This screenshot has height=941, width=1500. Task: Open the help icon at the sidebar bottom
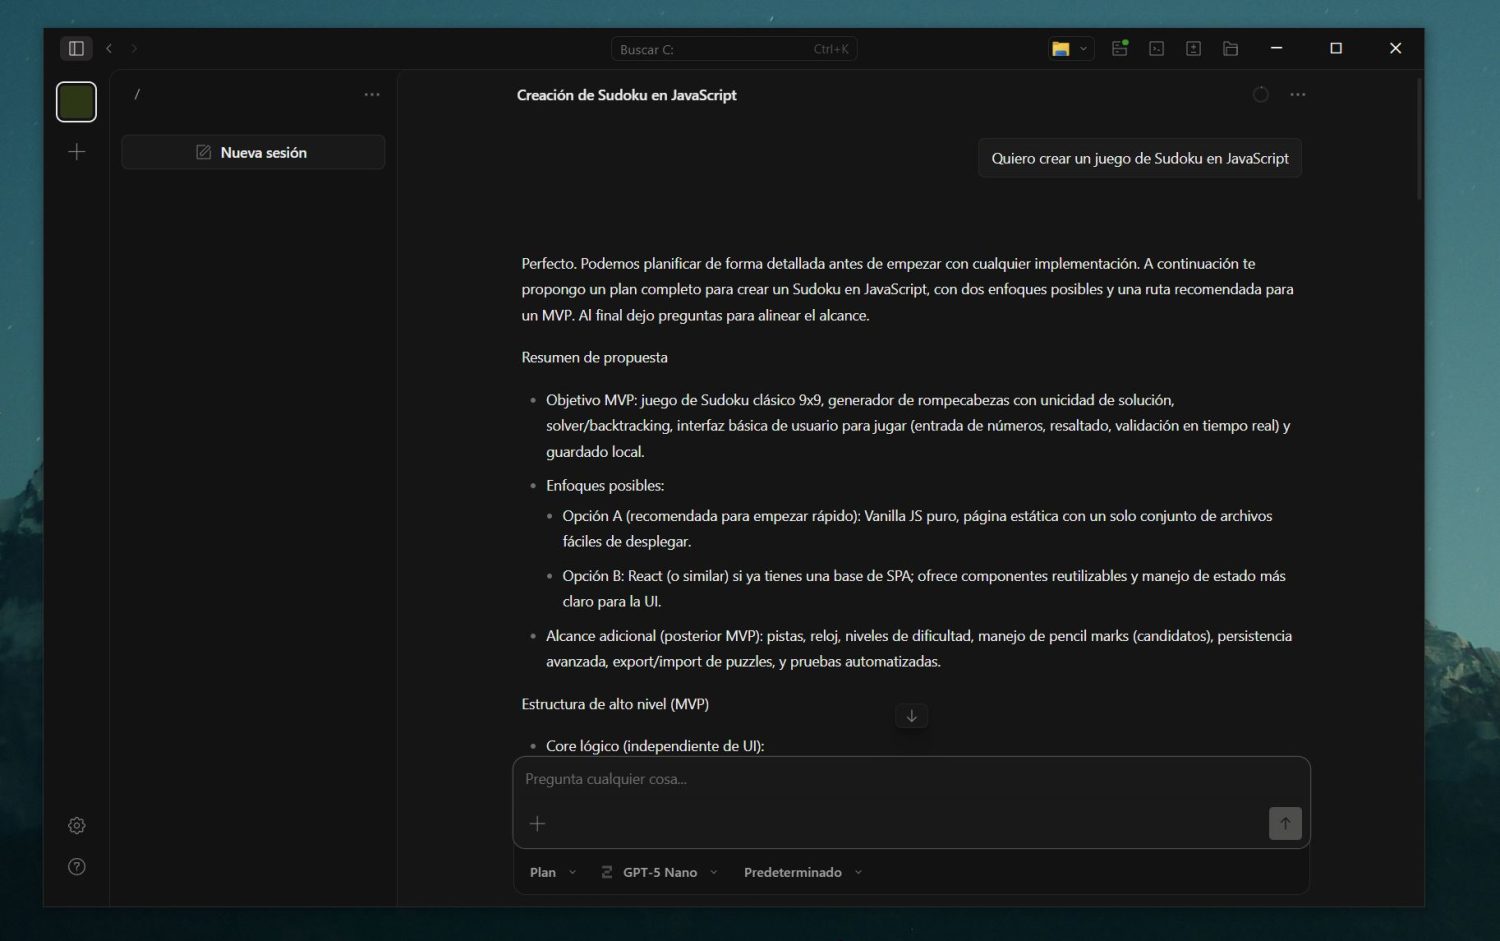[76, 866]
